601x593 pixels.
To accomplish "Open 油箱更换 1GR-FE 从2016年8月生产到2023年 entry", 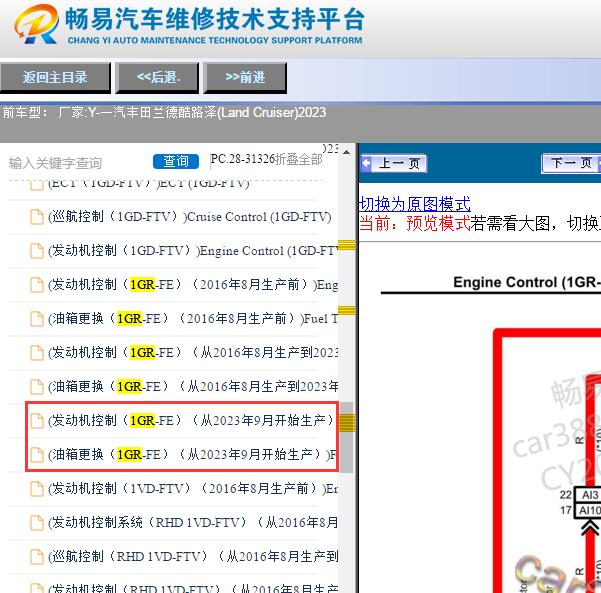I will coord(193,386).
